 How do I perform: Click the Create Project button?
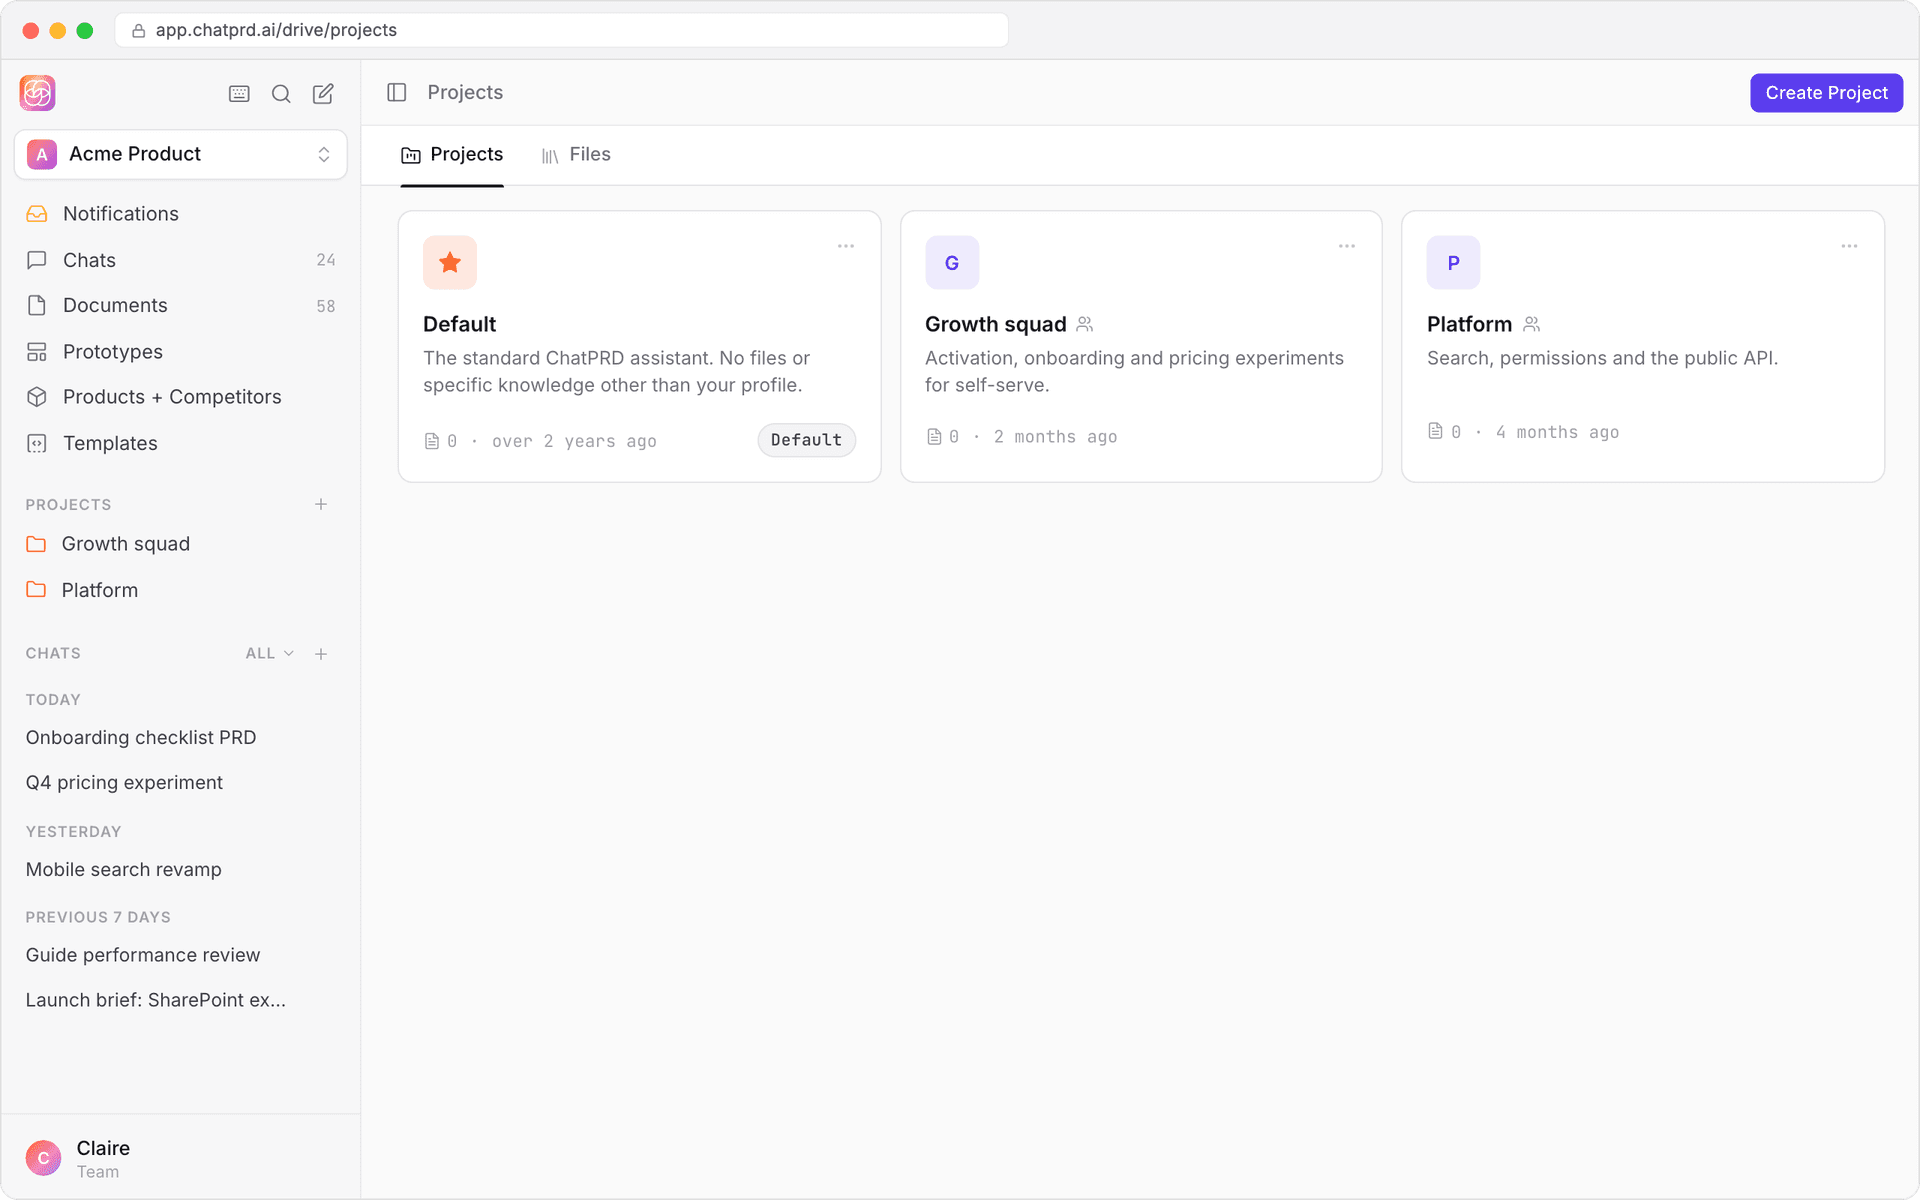1826,93
